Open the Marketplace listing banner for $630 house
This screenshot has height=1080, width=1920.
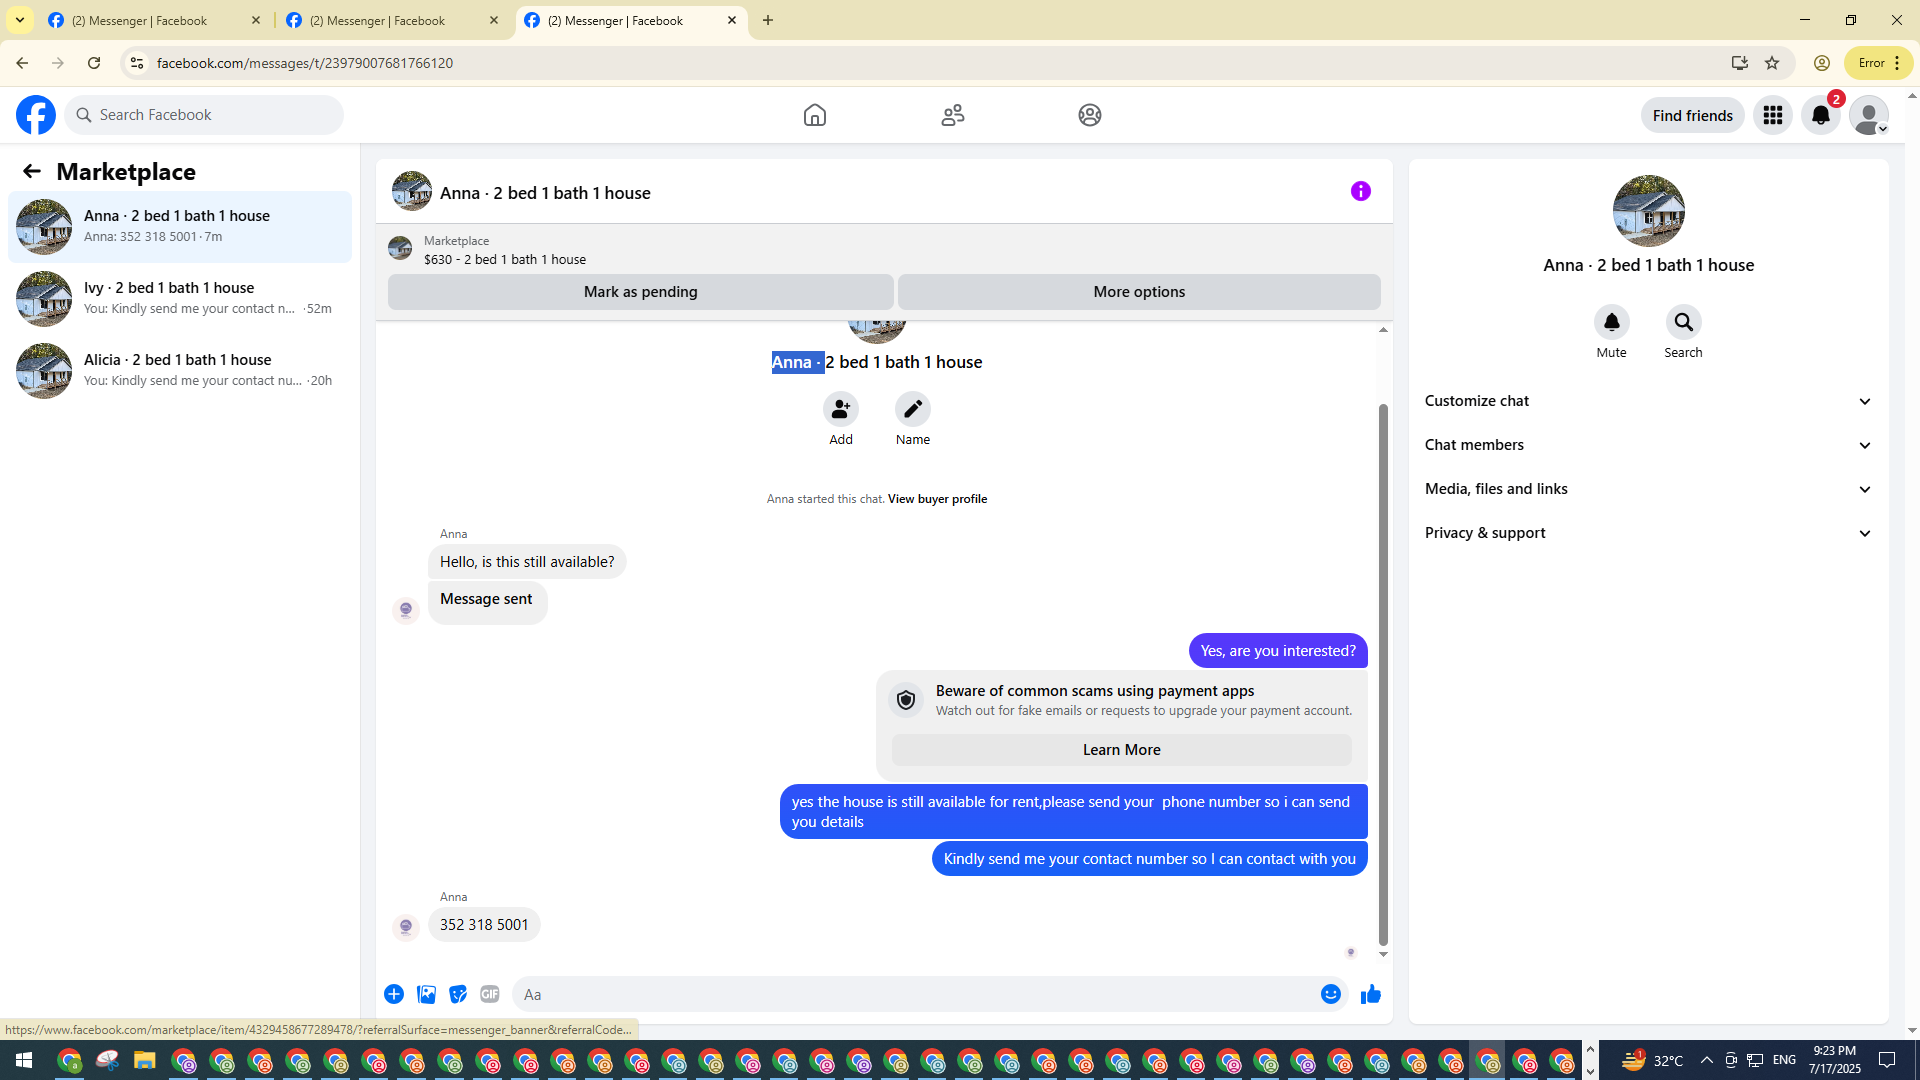(884, 250)
